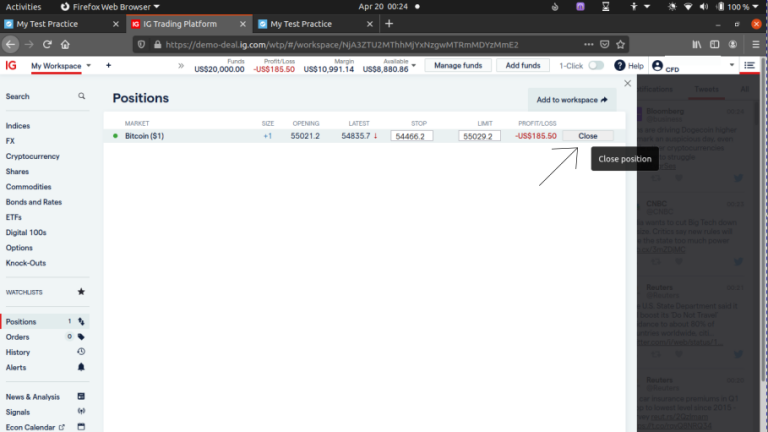Open the Commodities market category
This screenshot has width=768, height=432.
point(28,187)
